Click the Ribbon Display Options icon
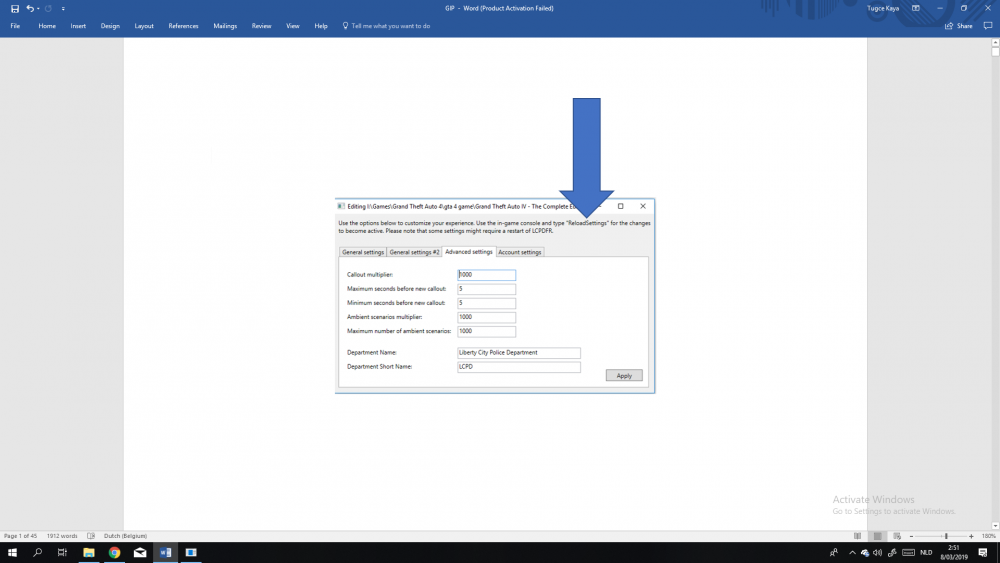 915,8
